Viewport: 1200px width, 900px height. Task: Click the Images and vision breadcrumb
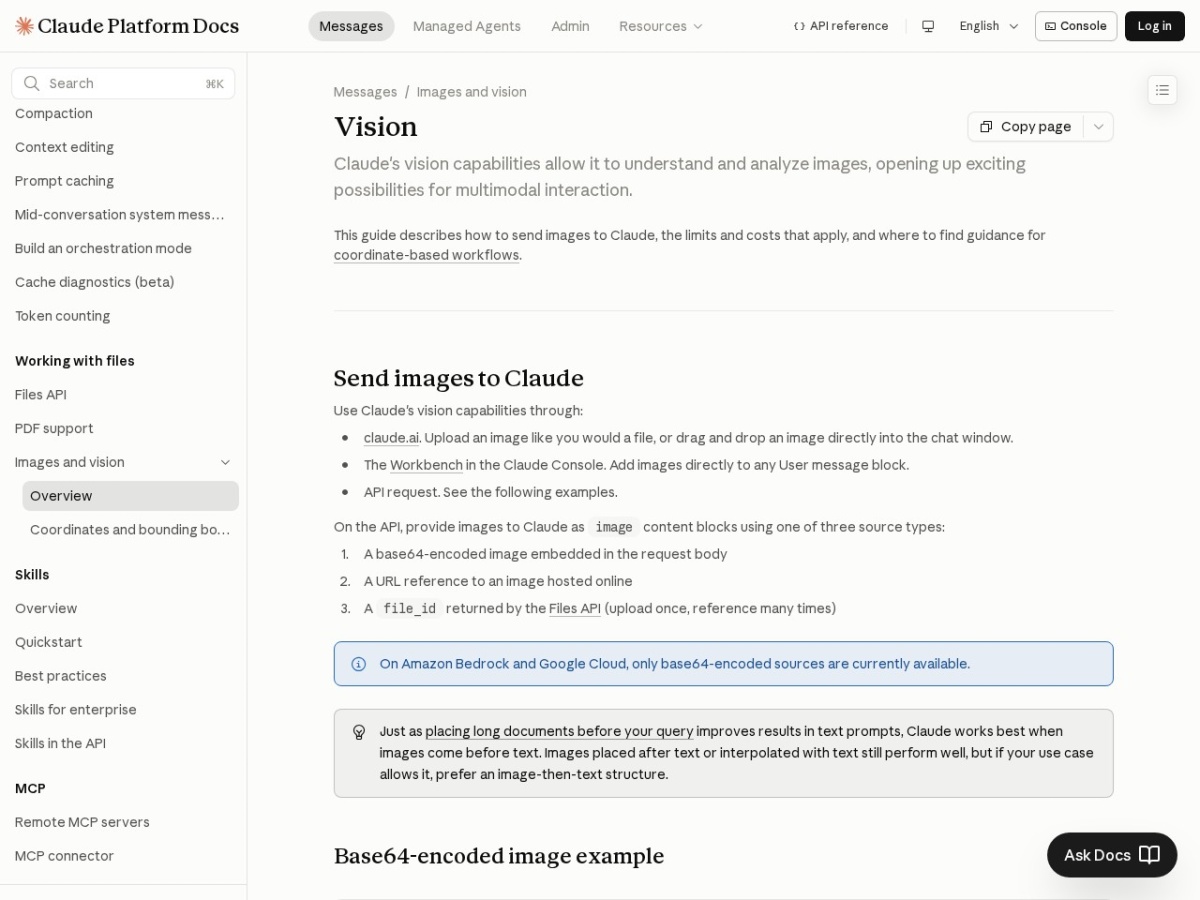472,92
